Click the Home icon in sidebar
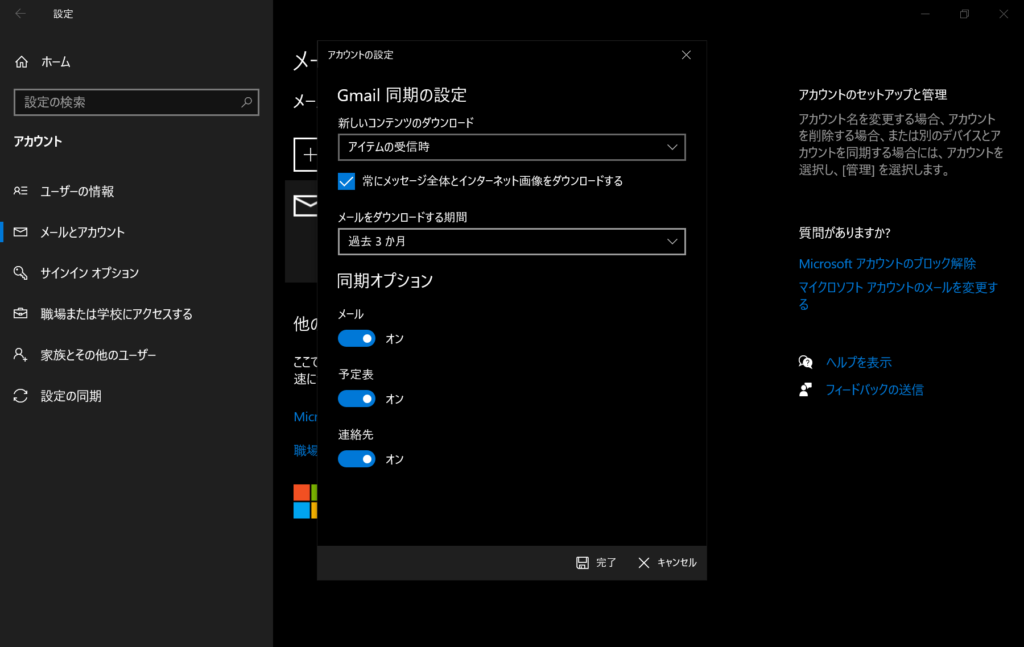The image size is (1024, 647). tap(22, 62)
